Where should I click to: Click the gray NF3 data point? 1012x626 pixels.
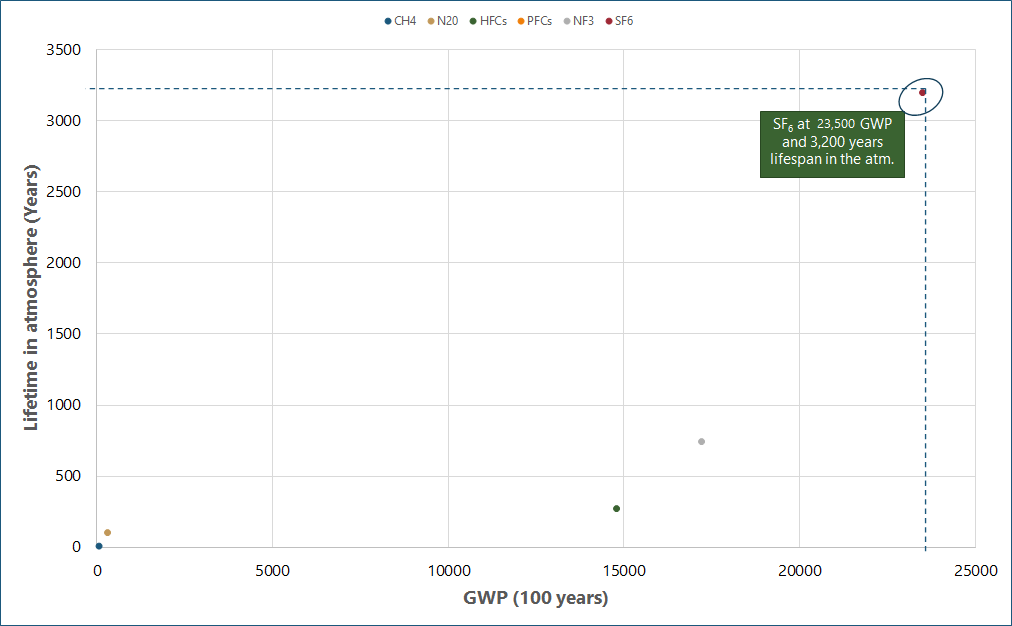coord(701,441)
